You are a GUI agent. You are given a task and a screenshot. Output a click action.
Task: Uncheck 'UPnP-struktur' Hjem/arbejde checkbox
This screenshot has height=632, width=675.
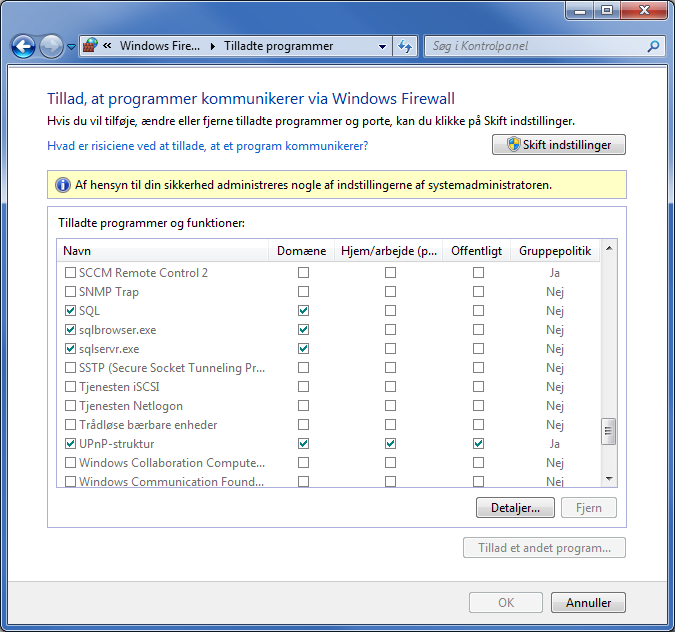tap(390, 443)
